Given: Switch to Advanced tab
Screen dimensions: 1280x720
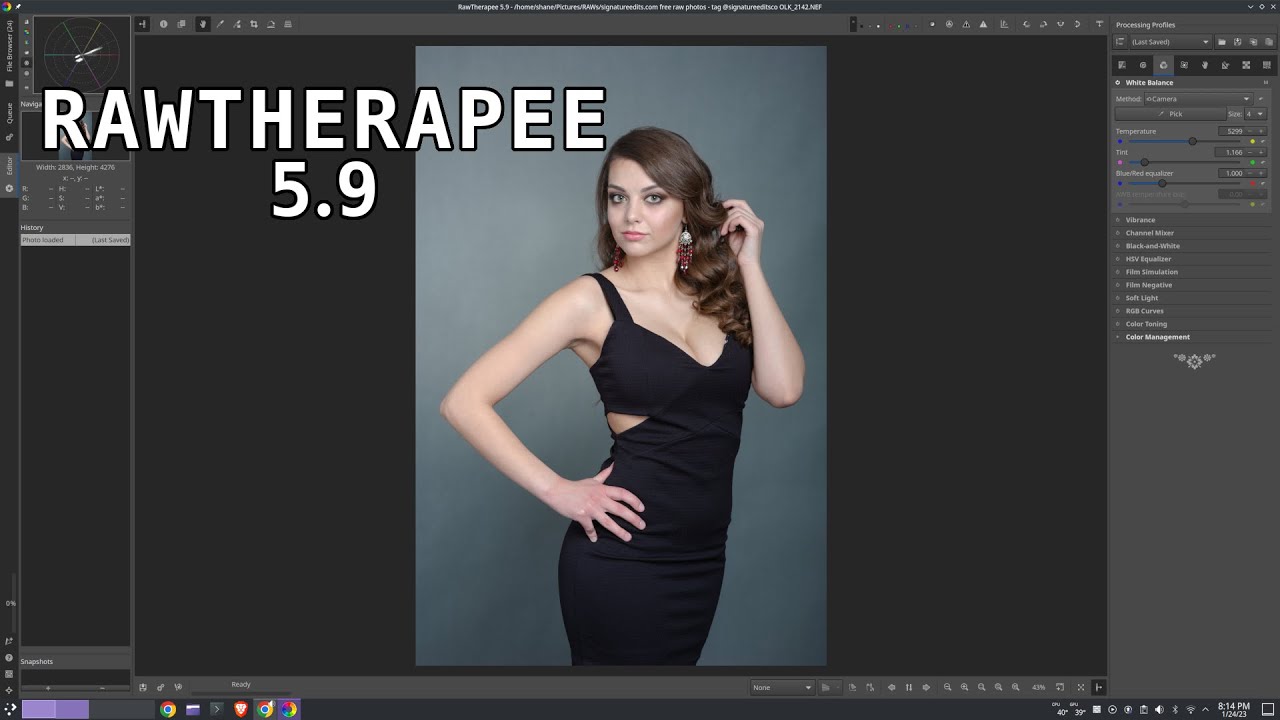Looking at the screenshot, I should pos(1184,65).
